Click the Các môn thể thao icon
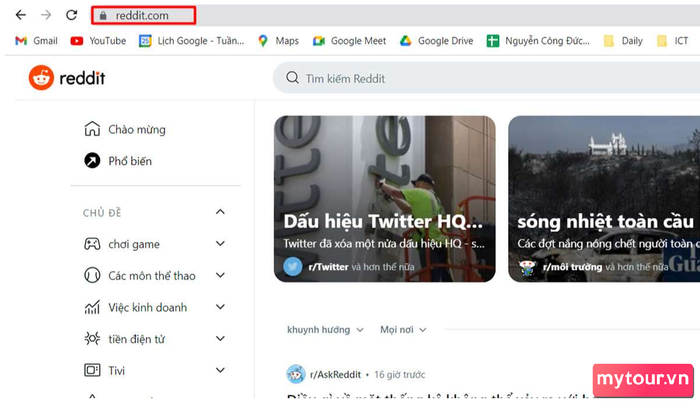 coord(92,276)
